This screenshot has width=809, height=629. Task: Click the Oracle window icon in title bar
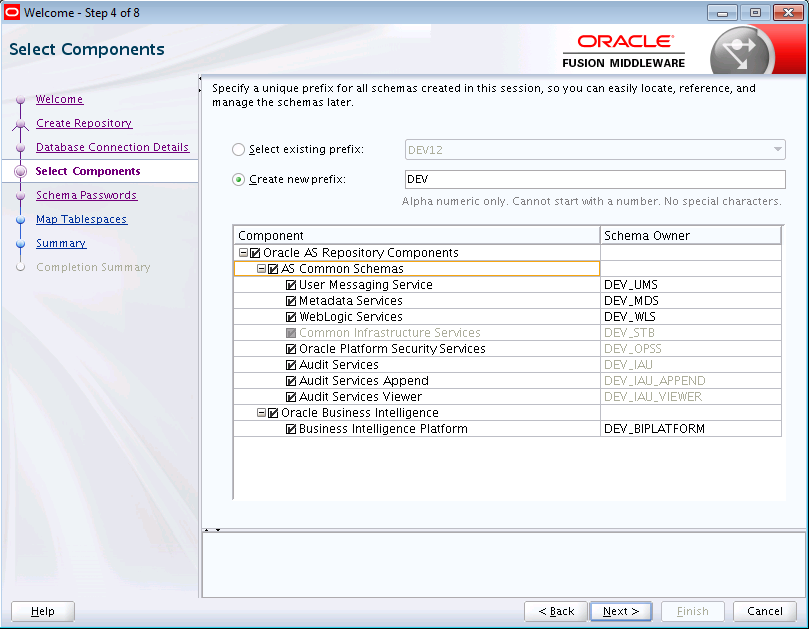point(11,12)
